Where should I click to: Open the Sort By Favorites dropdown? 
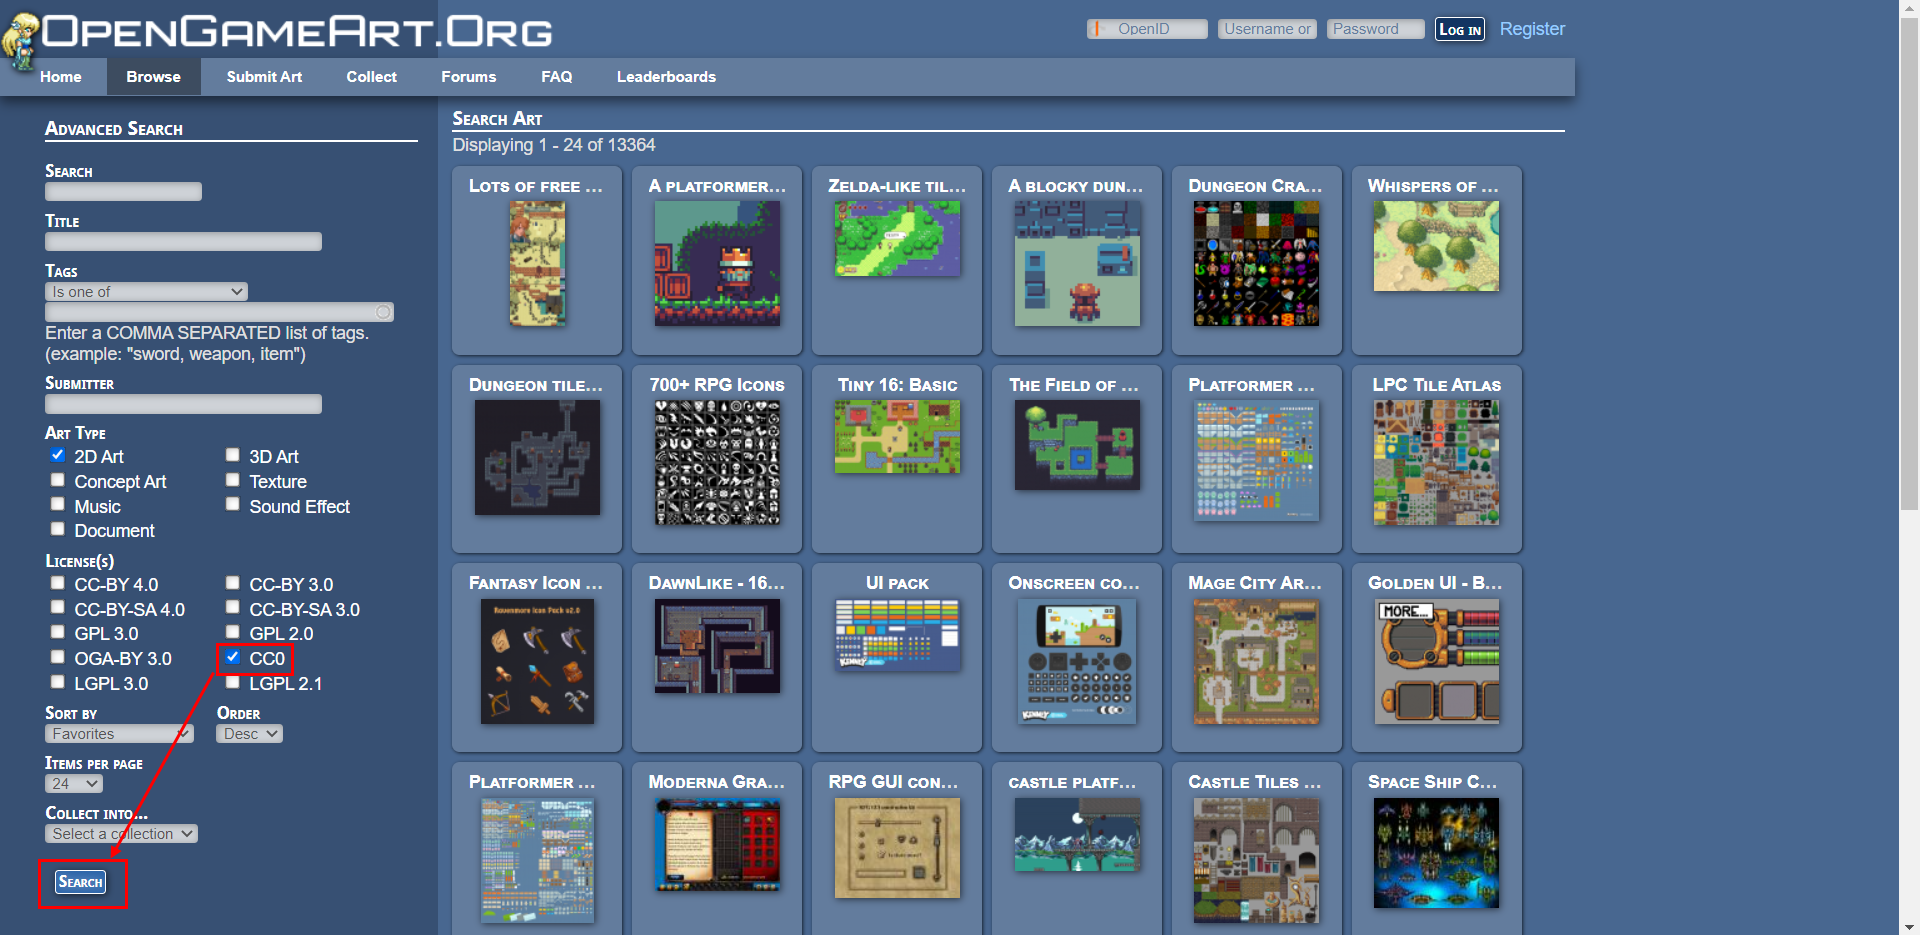tap(119, 734)
